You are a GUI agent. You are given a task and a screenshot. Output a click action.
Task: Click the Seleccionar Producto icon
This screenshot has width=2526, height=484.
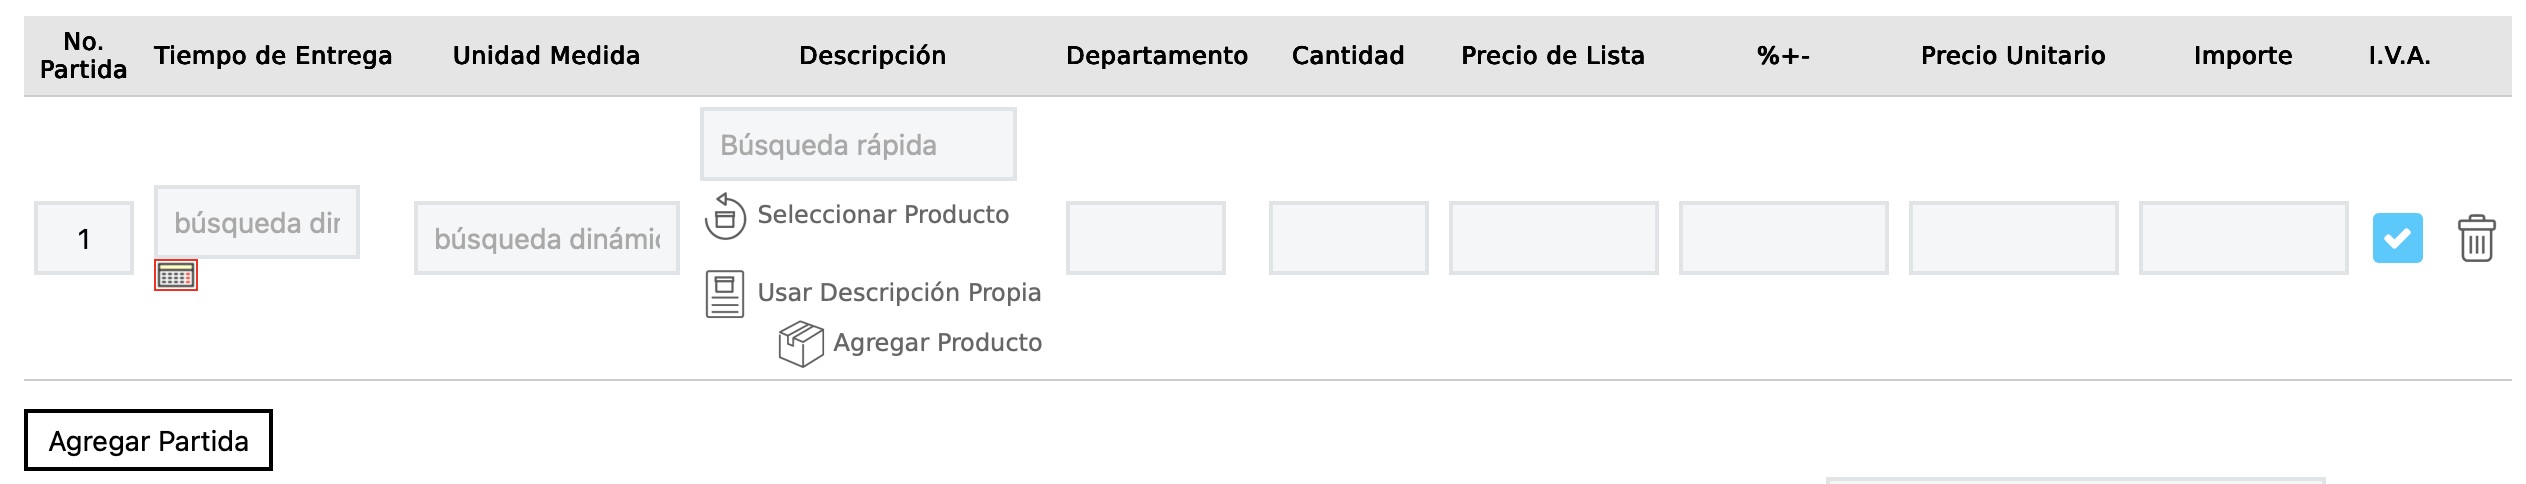coord(725,216)
